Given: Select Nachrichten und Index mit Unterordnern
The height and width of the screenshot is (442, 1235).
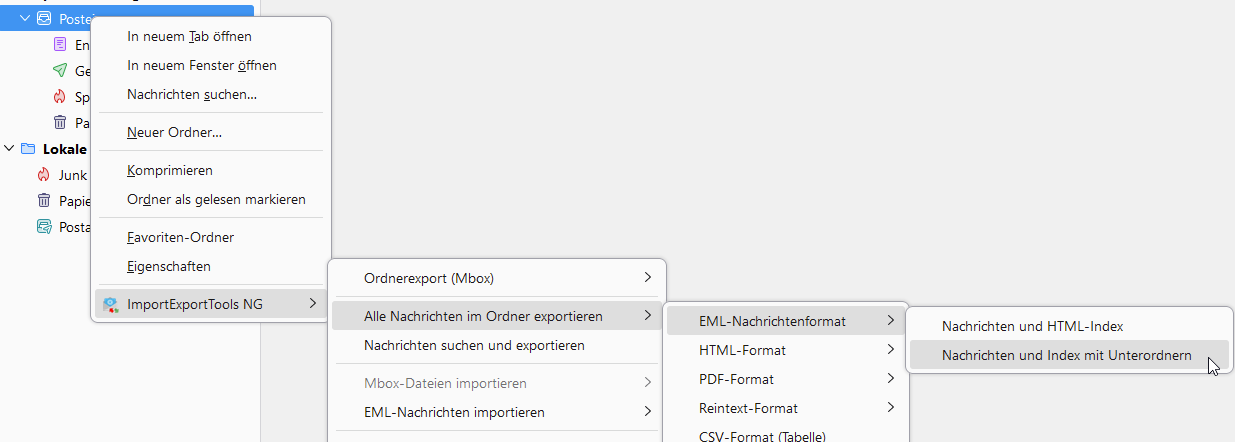Looking at the screenshot, I should coord(1066,355).
